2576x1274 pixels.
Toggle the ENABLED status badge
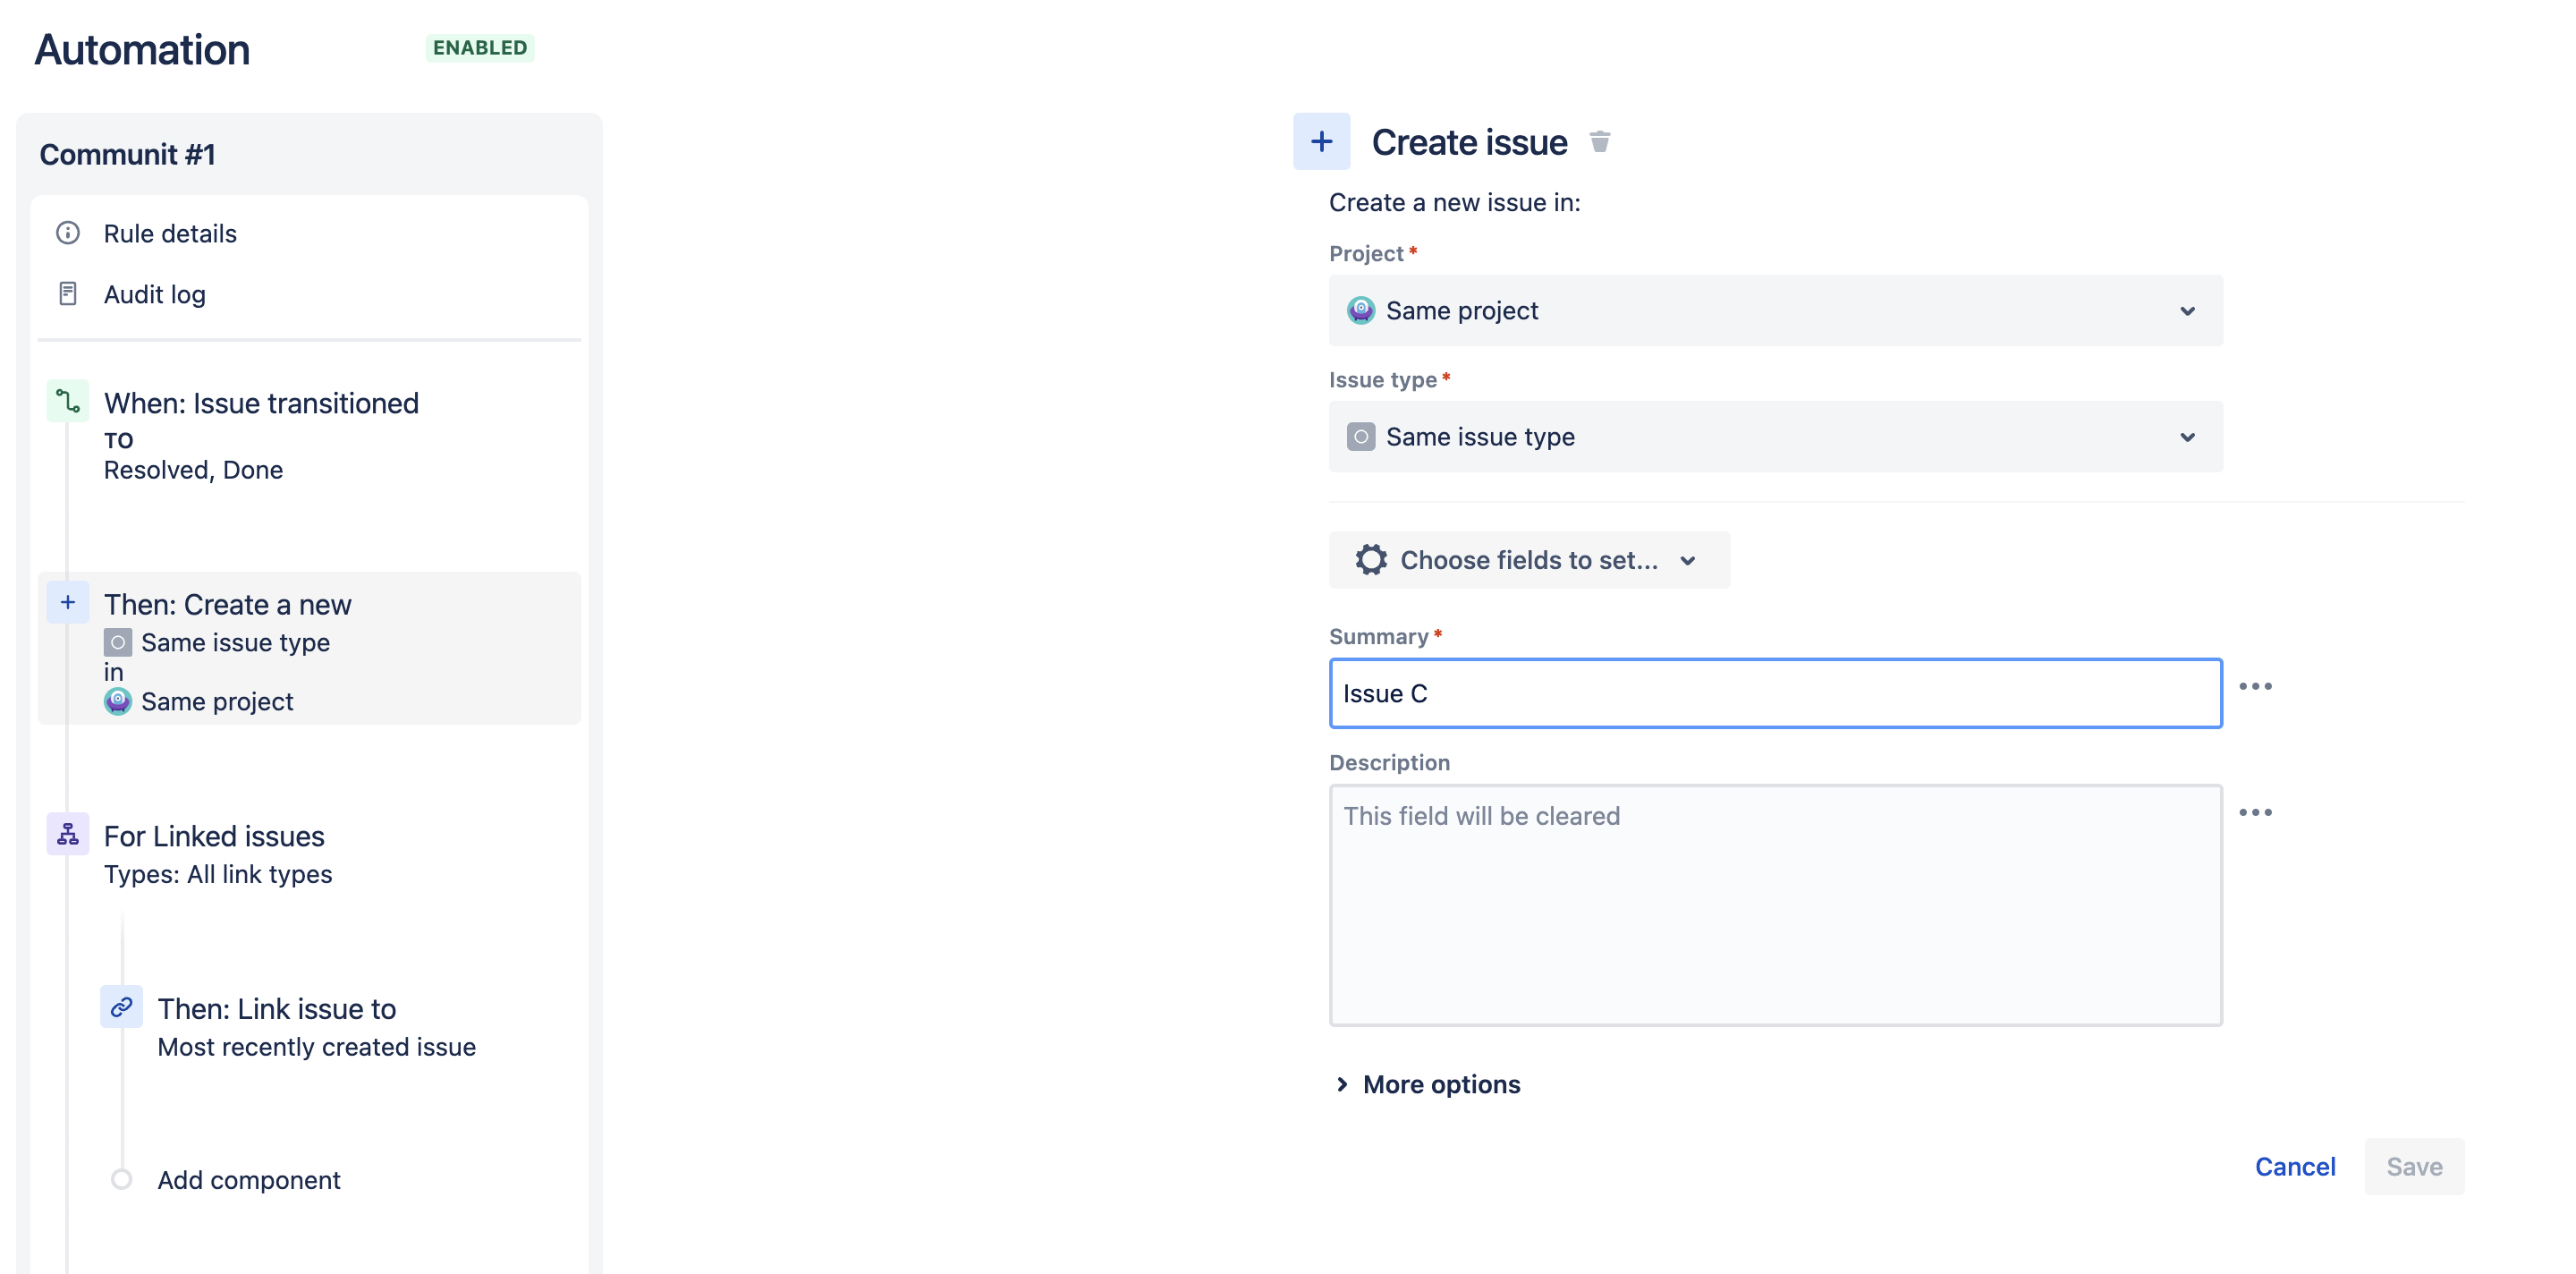480,47
